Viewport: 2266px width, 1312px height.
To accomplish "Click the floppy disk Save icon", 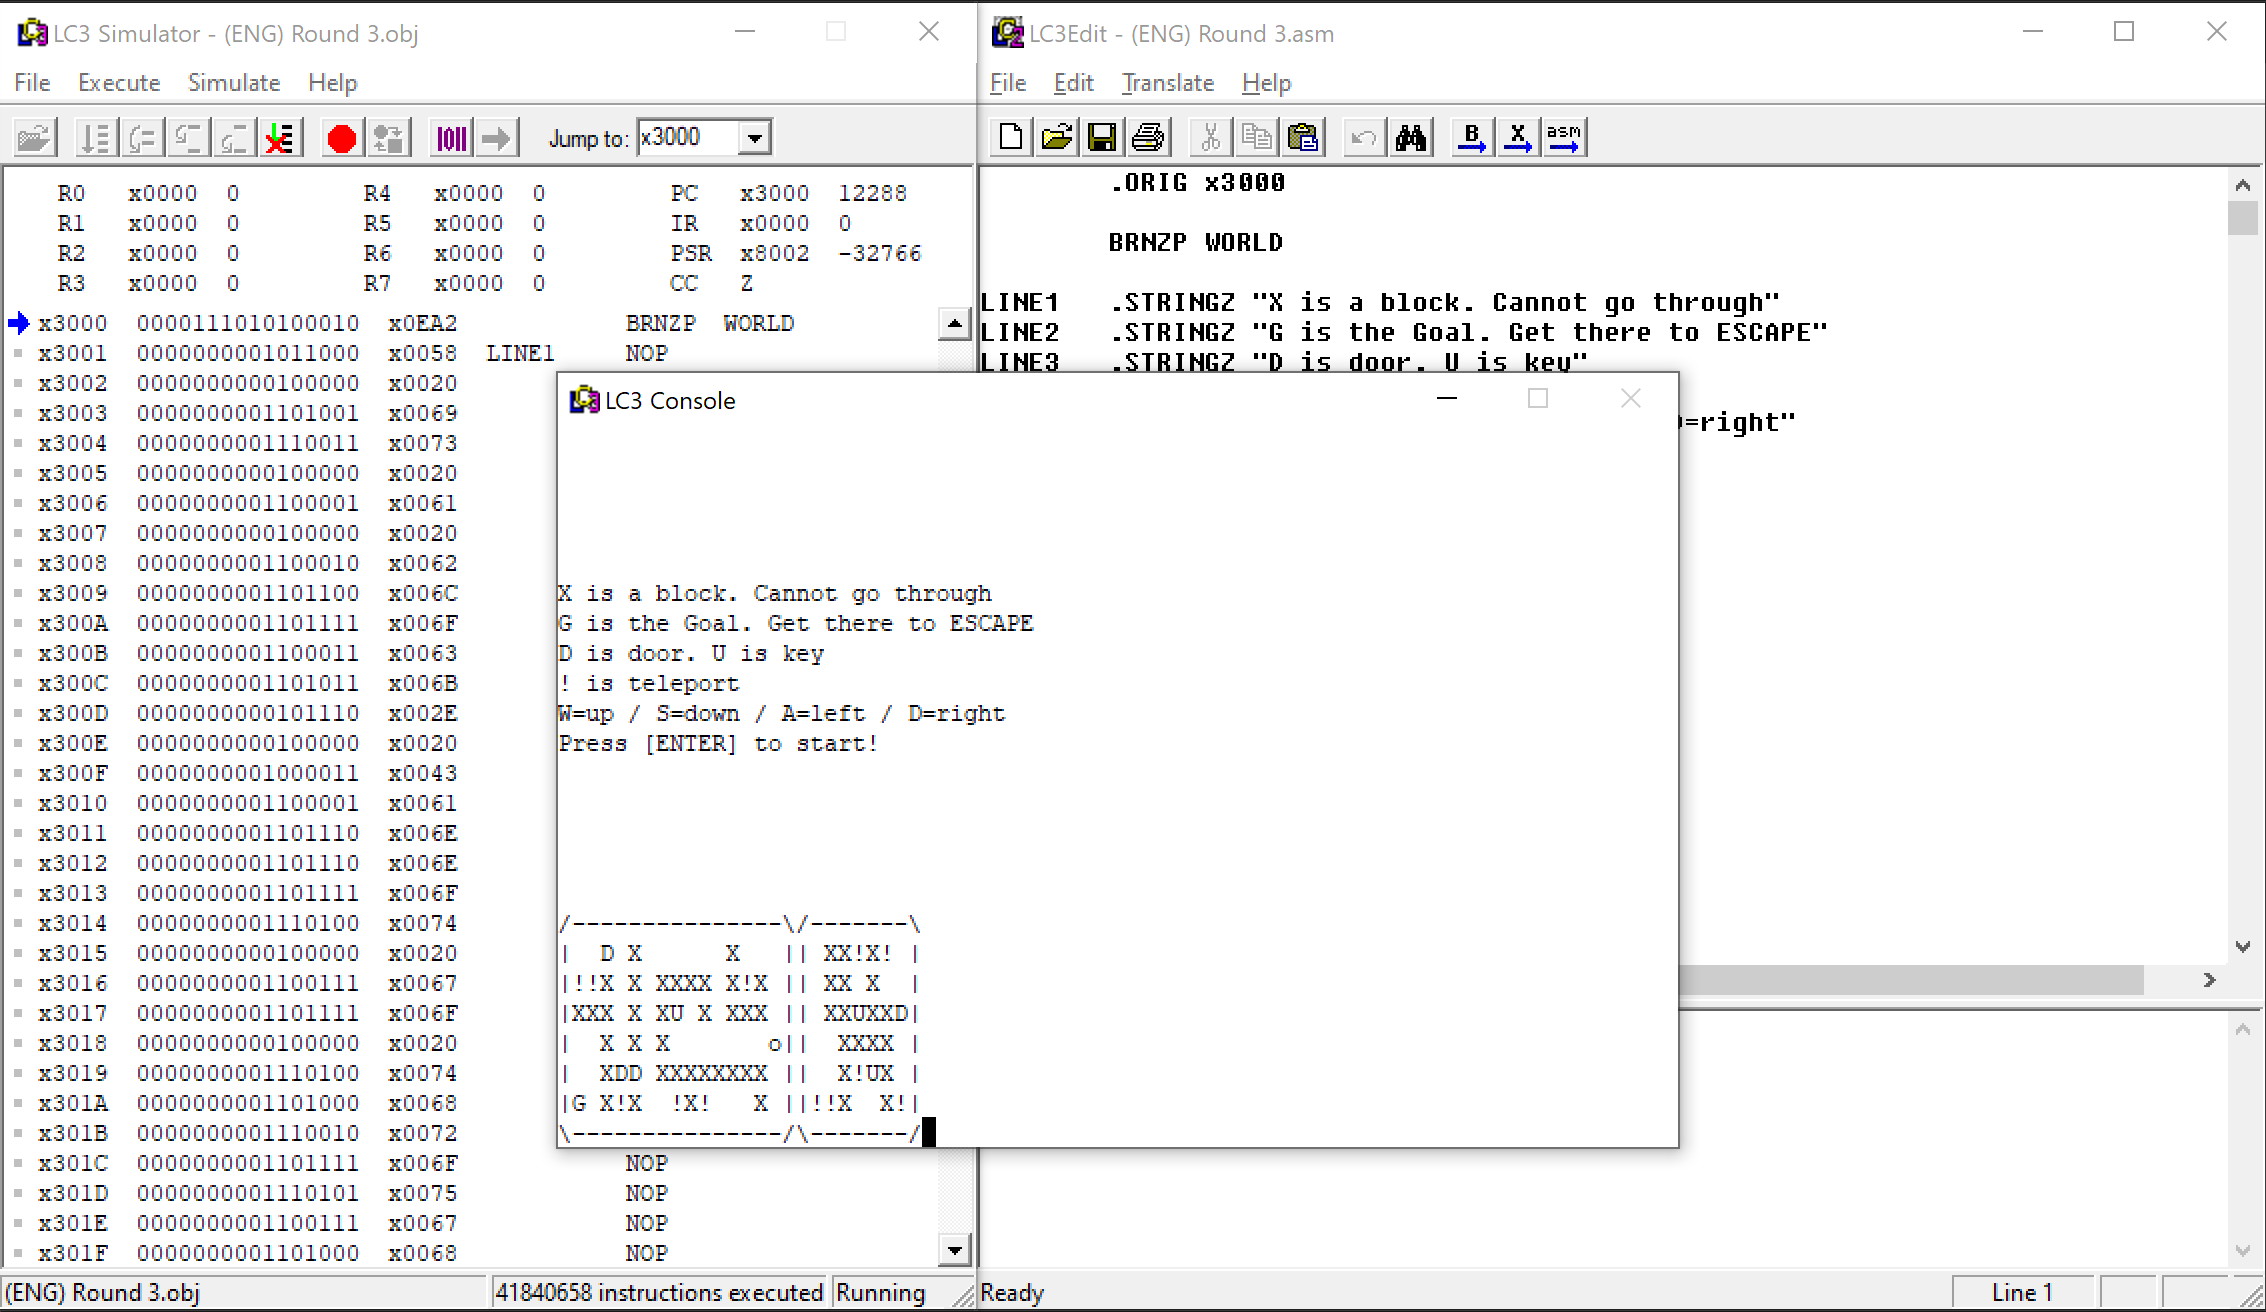I will pos(1102,138).
